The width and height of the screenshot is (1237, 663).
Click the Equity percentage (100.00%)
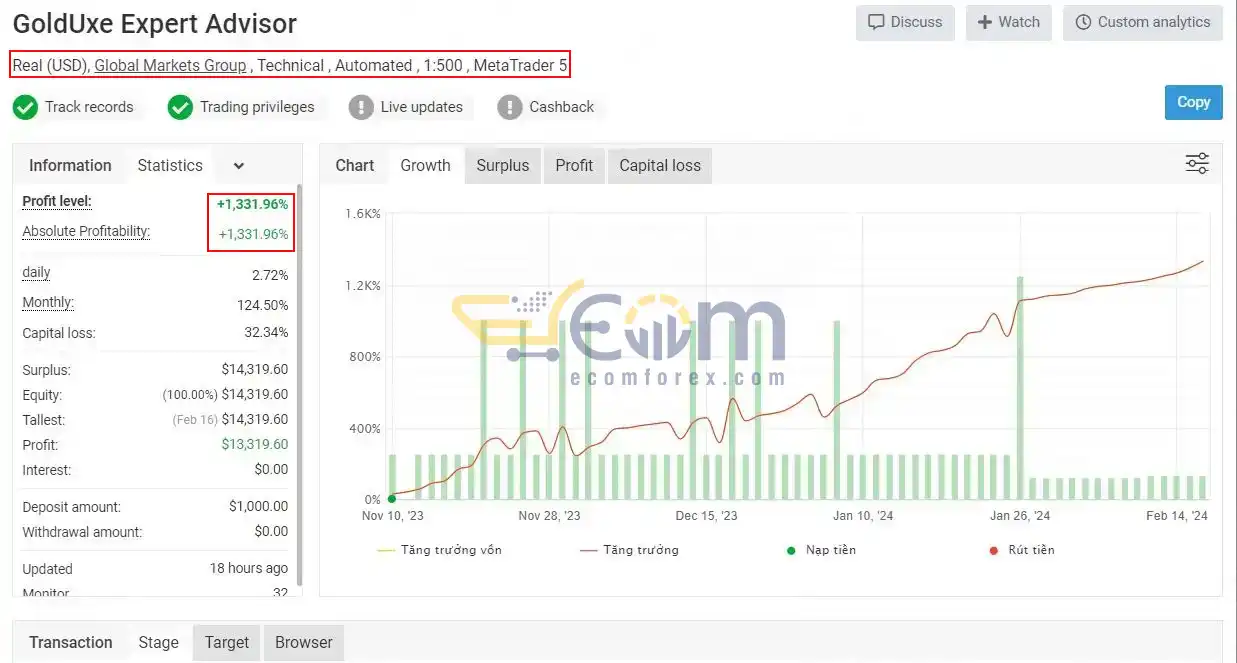click(x=190, y=395)
